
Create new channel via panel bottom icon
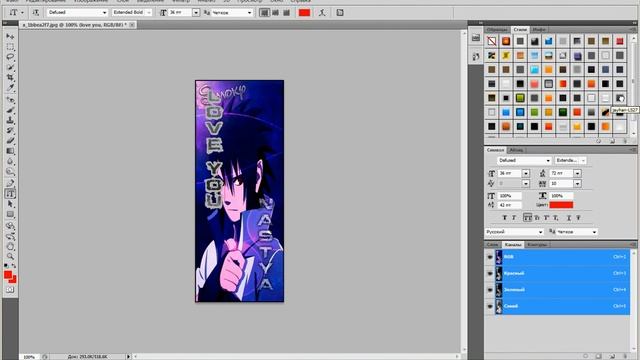(612, 356)
